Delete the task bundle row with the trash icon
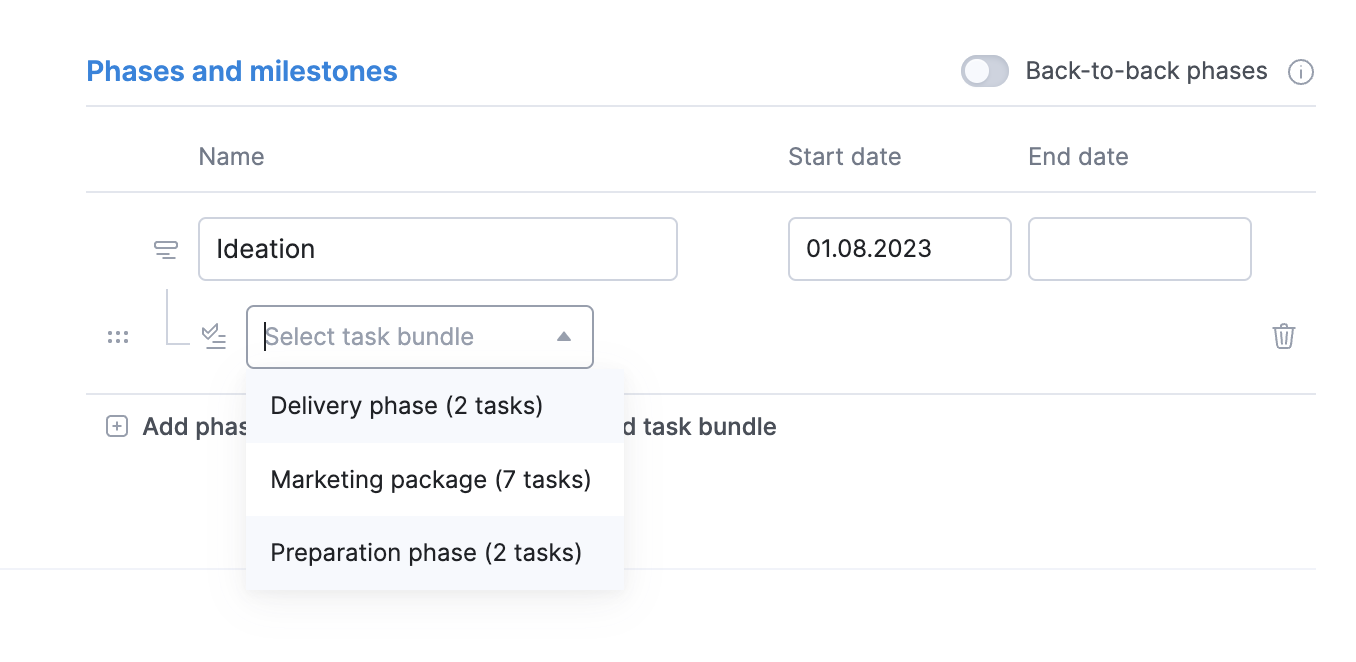1356x662 pixels. 1284,336
